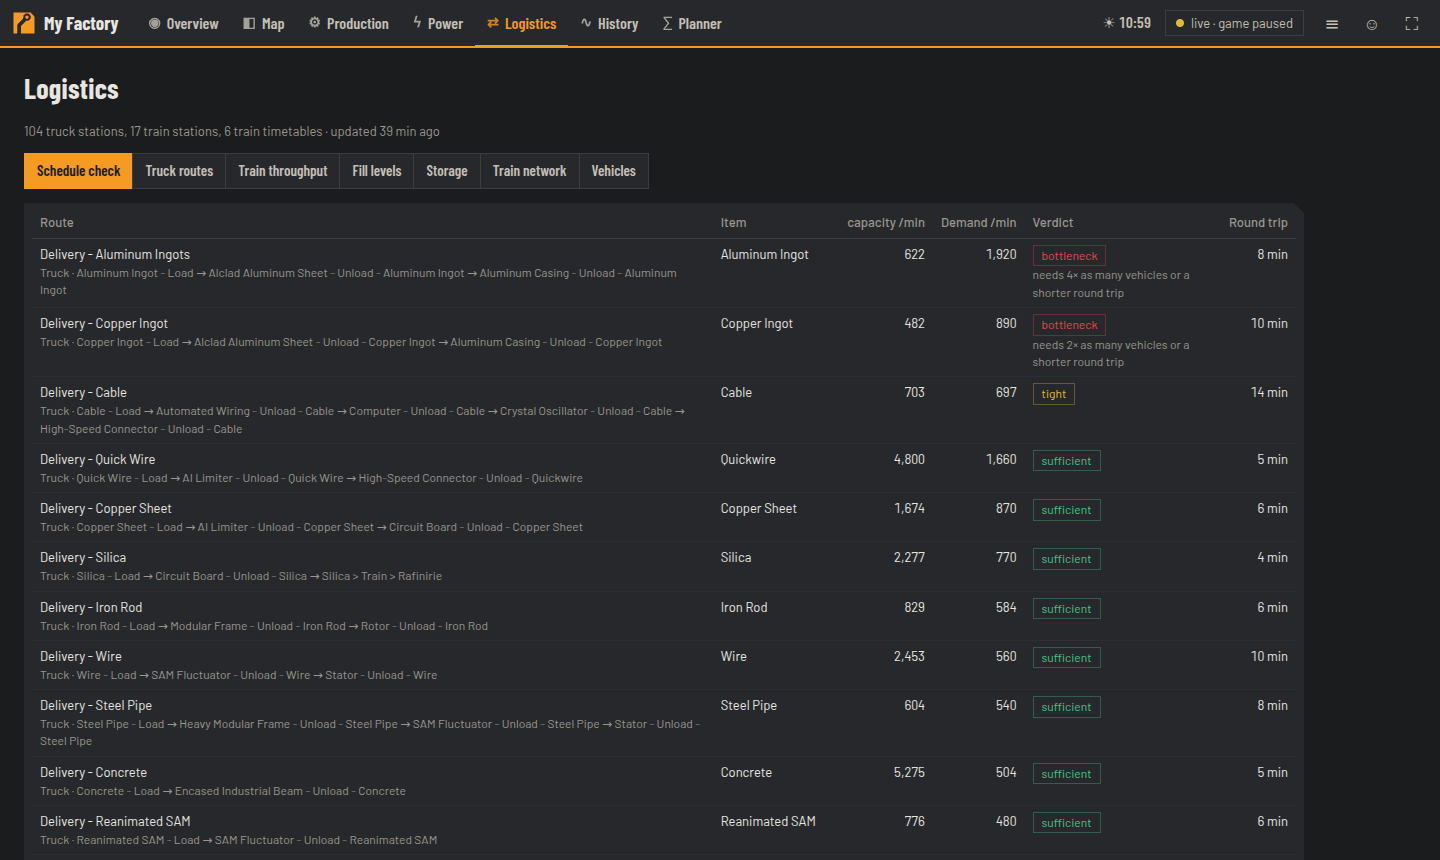Switch to the Train throughput tab
The height and width of the screenshot is (860, 1440).
pos(283,171)
